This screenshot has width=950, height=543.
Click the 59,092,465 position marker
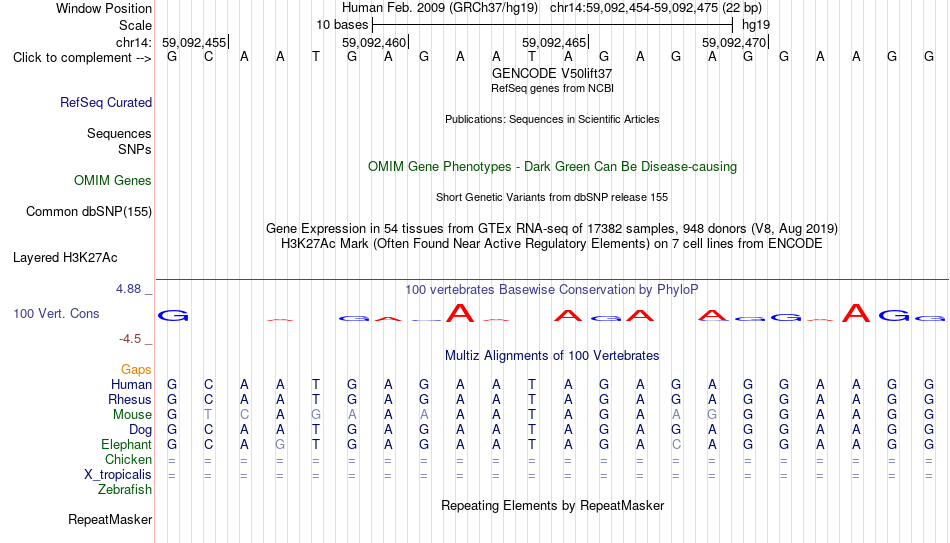click(x=554, y=42)
